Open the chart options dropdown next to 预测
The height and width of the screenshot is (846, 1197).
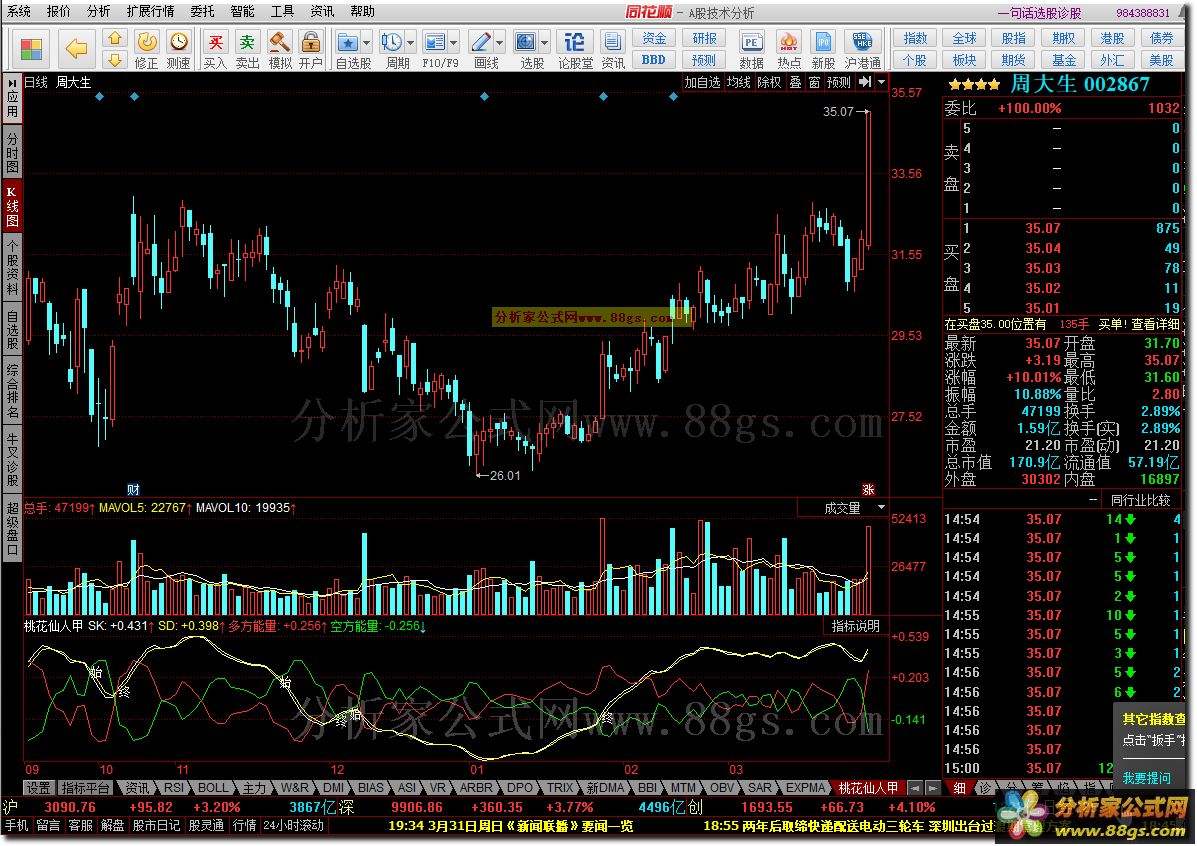point(882,82)
